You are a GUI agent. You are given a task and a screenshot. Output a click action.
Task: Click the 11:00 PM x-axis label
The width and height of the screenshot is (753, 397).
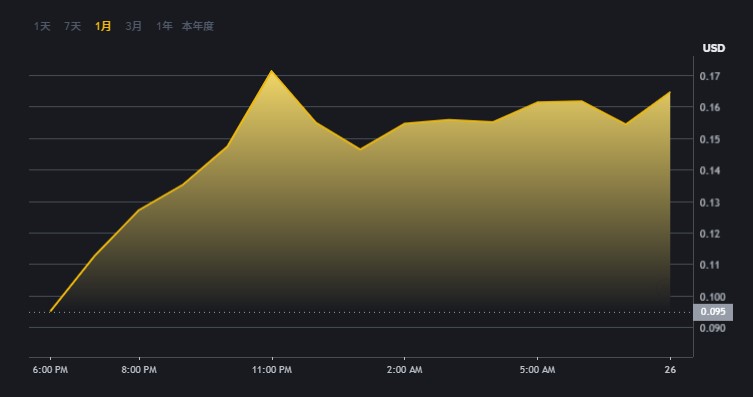(272, 370)
